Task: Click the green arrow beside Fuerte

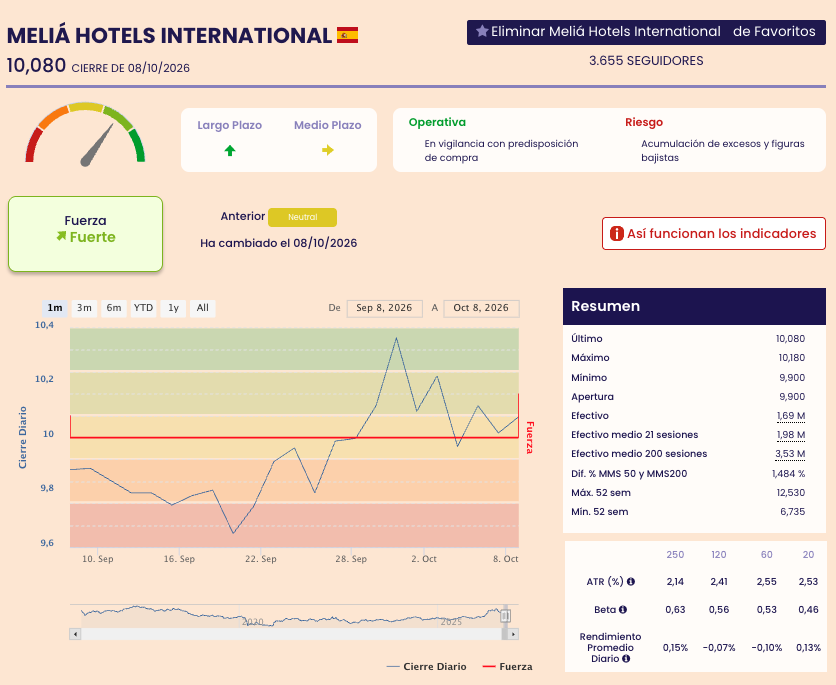Action: 62,236
